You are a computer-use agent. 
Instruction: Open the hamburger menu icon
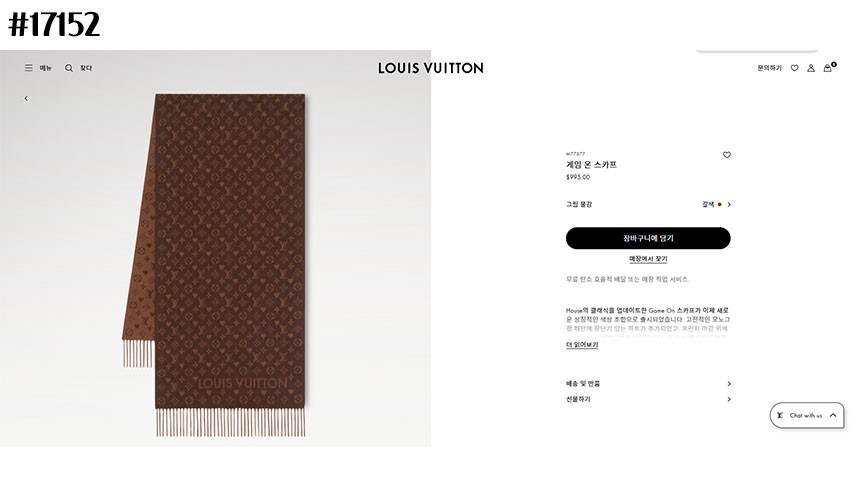(29, 68)
